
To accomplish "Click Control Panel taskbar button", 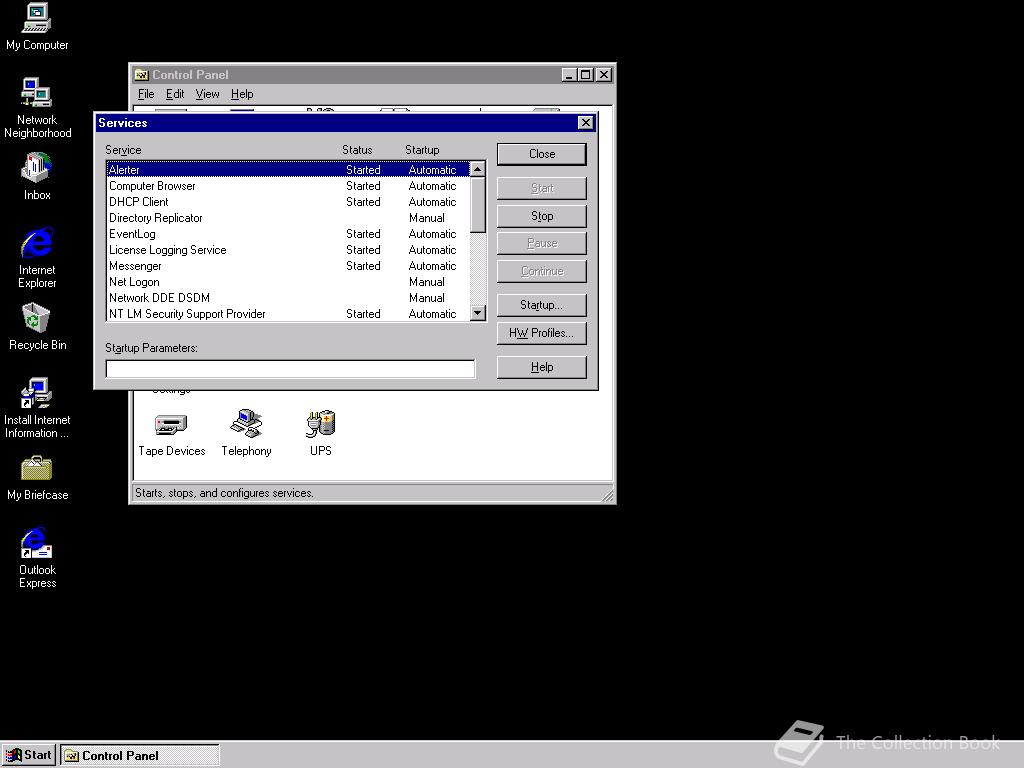I will 140,756.
